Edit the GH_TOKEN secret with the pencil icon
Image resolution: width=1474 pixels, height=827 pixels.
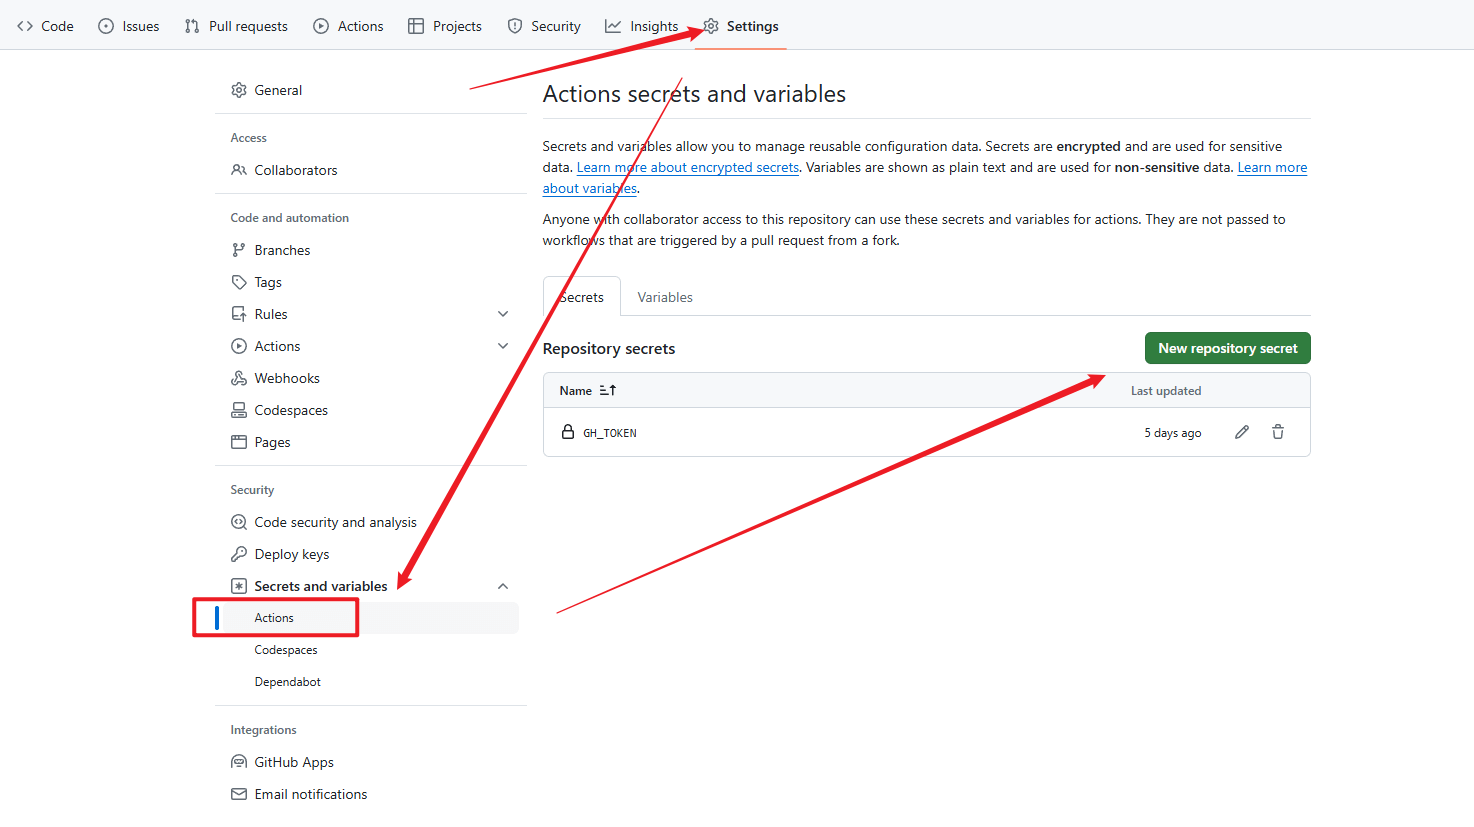tap(1242, 432)
